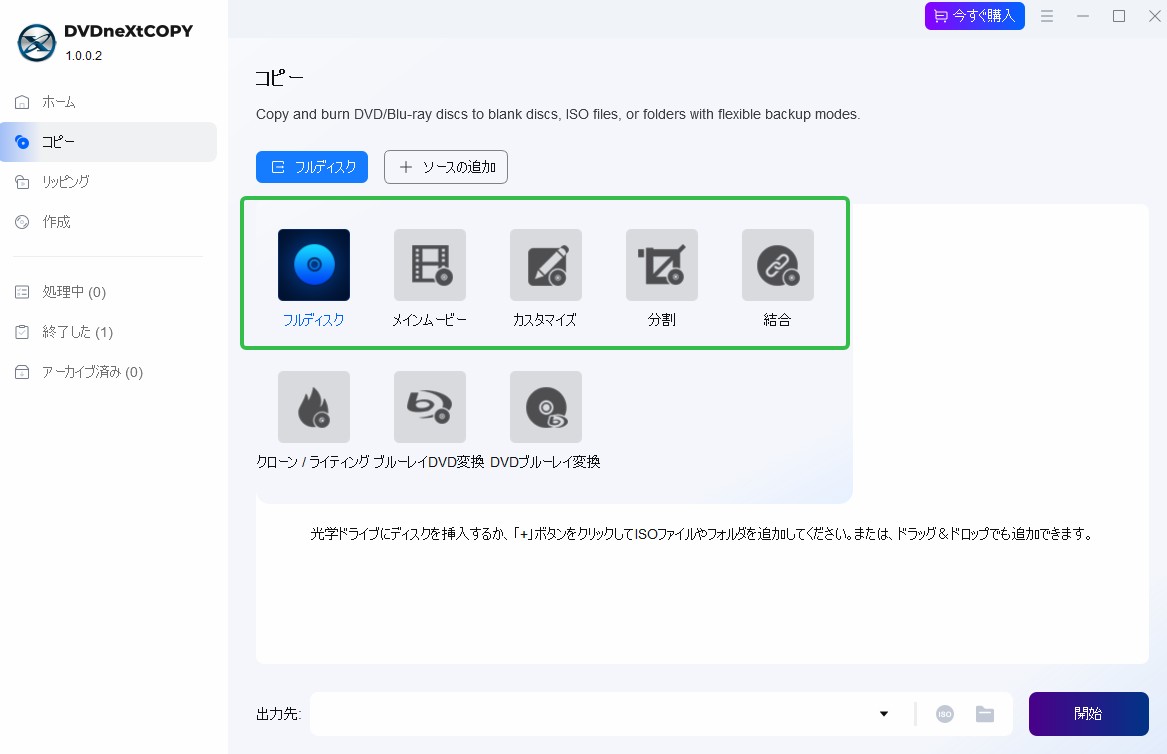Minimize the DVDneXtCOPY window
This screenshot has width=1167, height=754.
[x=1083, y=16]
